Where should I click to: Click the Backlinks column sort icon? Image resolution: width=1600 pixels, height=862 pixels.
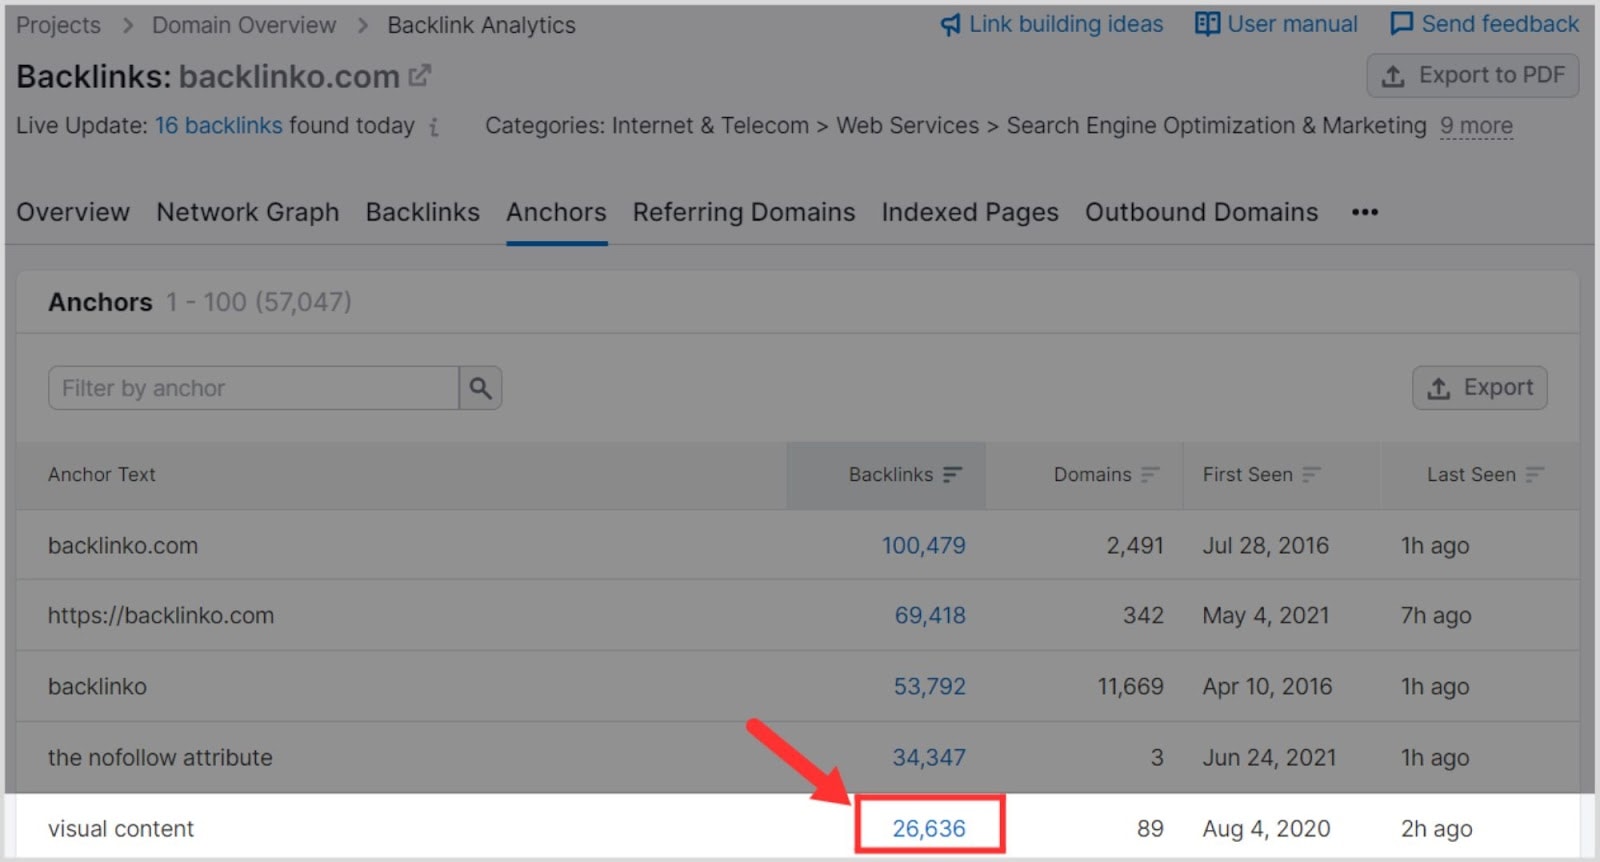[x=952, y=475]
